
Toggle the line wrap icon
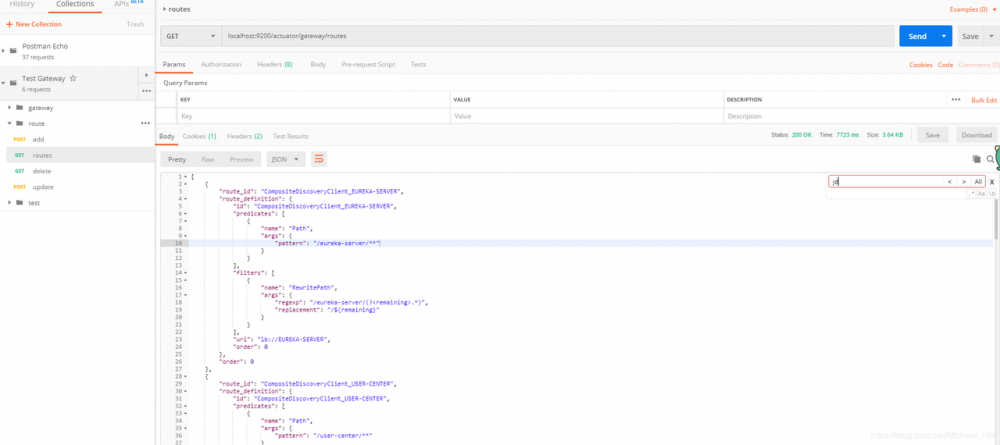(319, 159)
